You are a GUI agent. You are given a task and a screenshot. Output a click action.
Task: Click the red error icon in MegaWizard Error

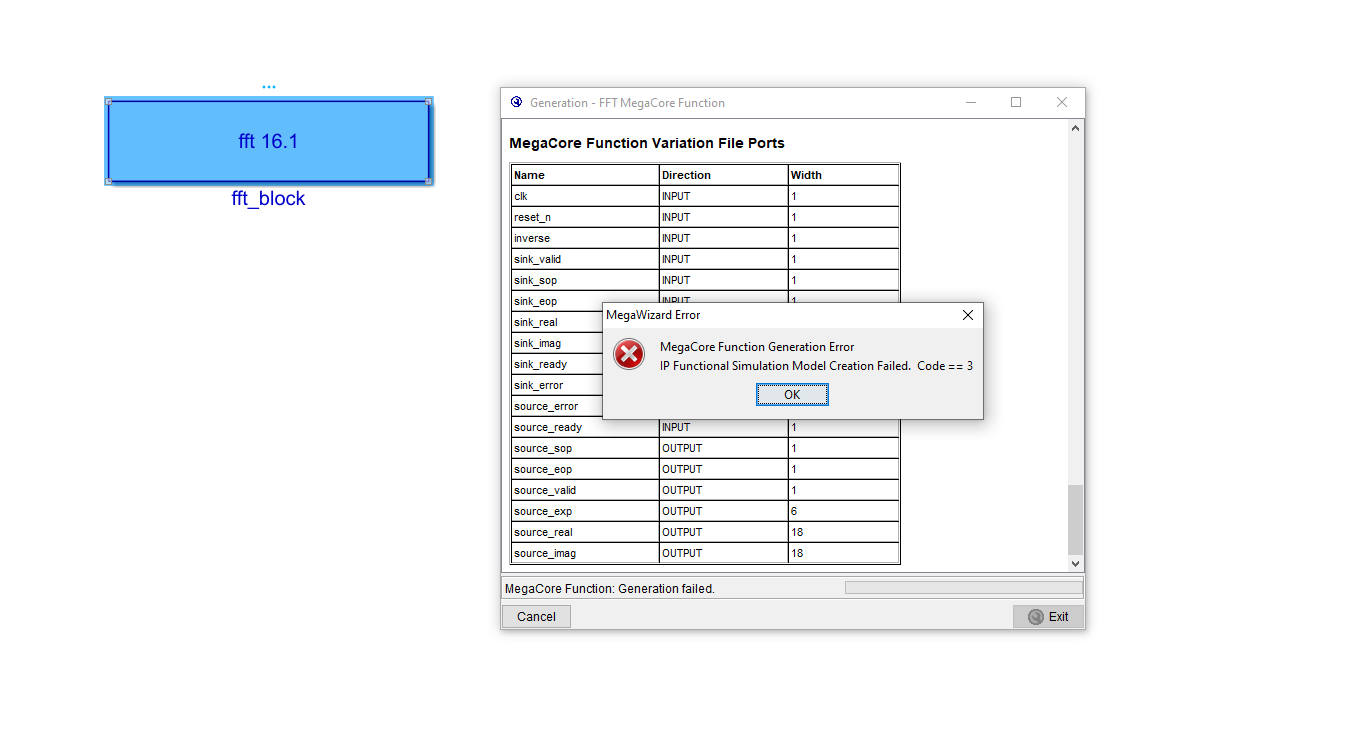coord(629,354)
